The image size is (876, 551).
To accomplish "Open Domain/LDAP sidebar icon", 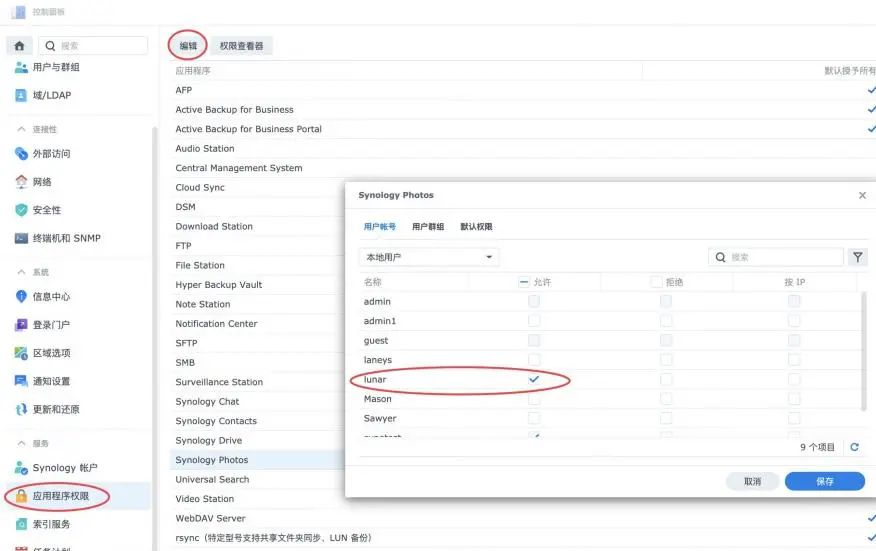I will [21, 95].
